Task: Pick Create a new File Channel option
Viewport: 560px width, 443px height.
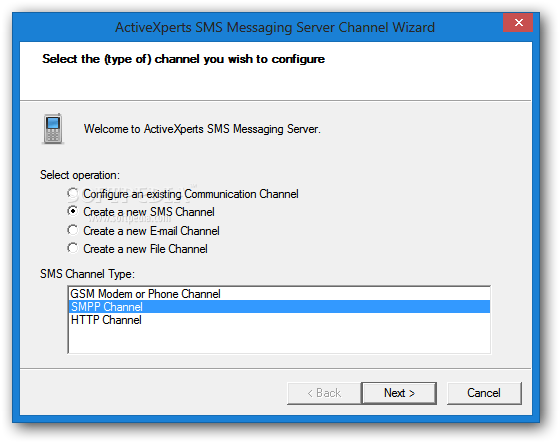Action: 138,249
